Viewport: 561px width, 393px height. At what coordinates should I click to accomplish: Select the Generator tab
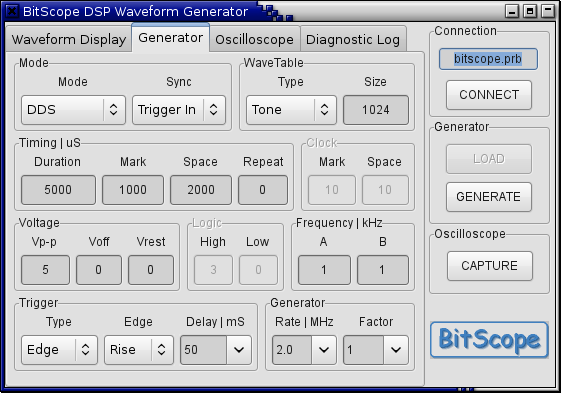tap(171, 38)
